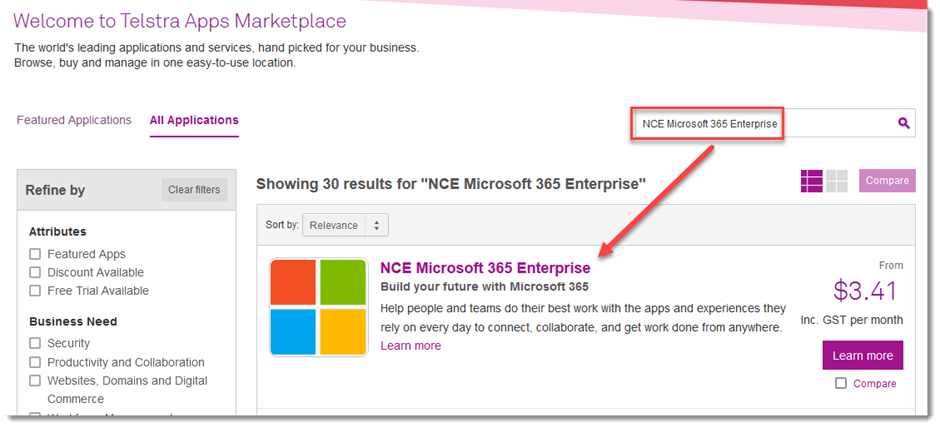Click the pink Compare button
This screenshot has height=428, width=940.
tap(886, 180)
